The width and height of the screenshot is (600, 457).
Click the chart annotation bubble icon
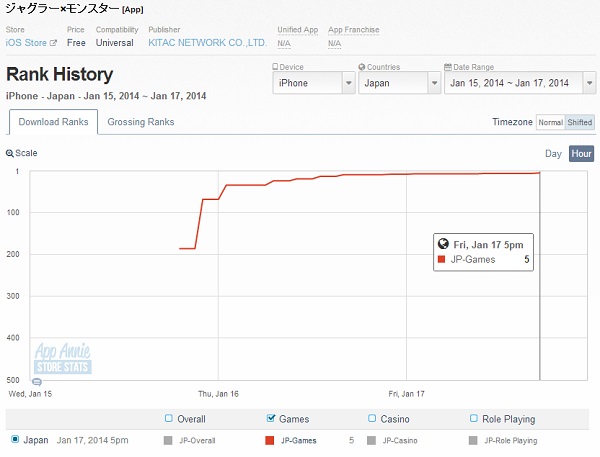click(x=37, y=382)
